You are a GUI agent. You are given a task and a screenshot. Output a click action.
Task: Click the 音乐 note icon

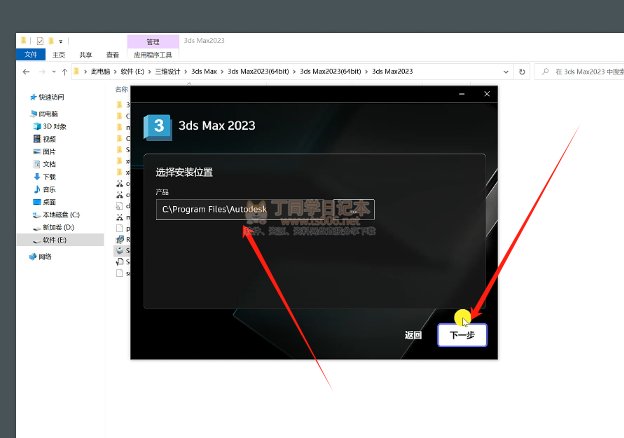point(37,189)
